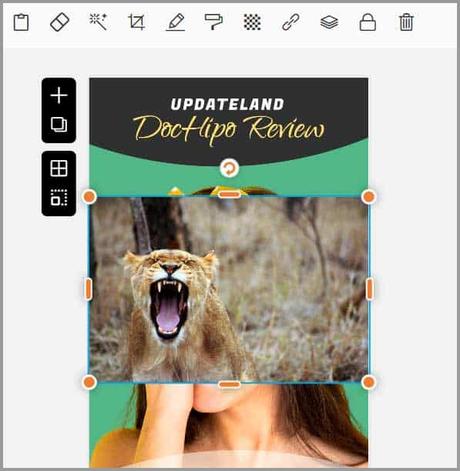Select the eraser tool icon
Image resolution: width=460 pixels, height=471 pixels.
coord(59,22)
